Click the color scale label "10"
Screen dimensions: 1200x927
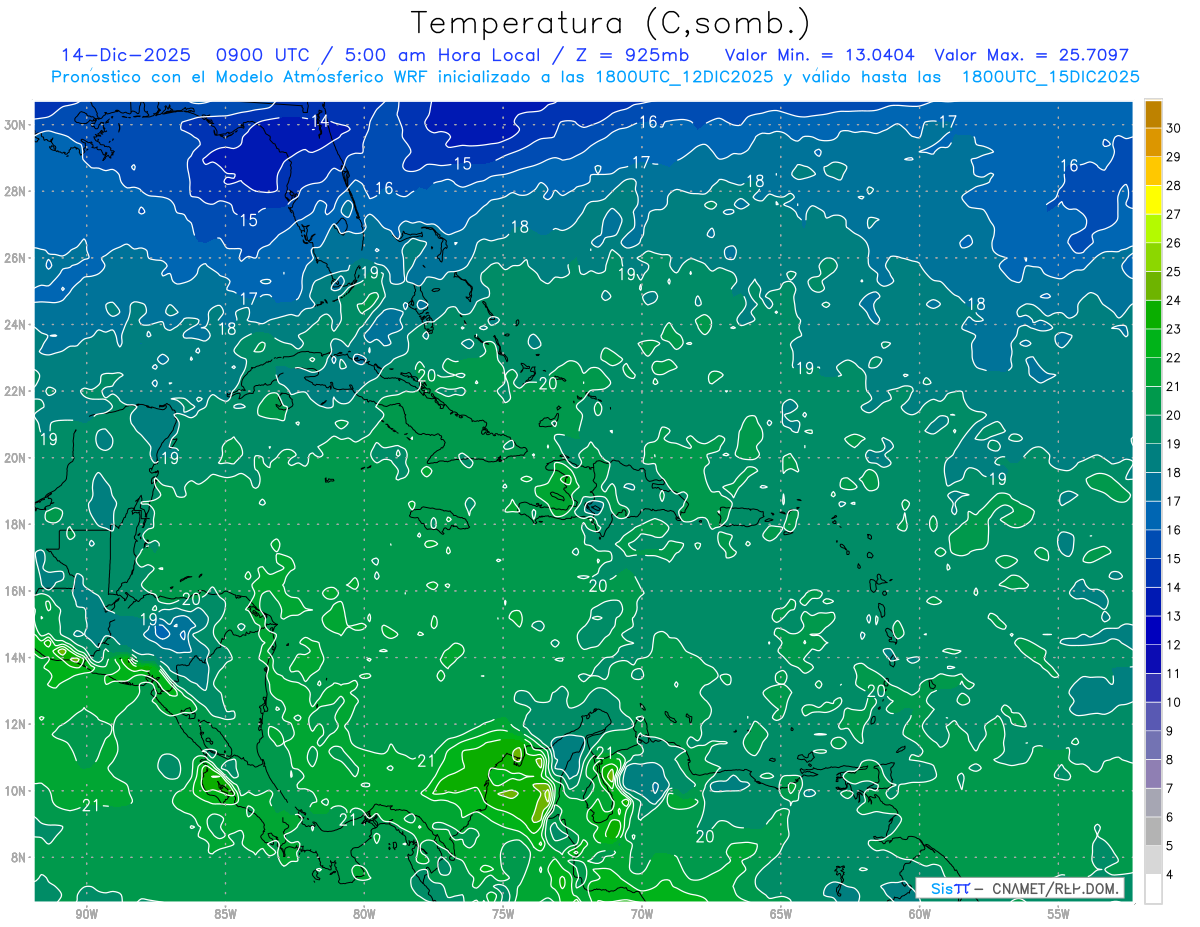tap(1173, 702)
